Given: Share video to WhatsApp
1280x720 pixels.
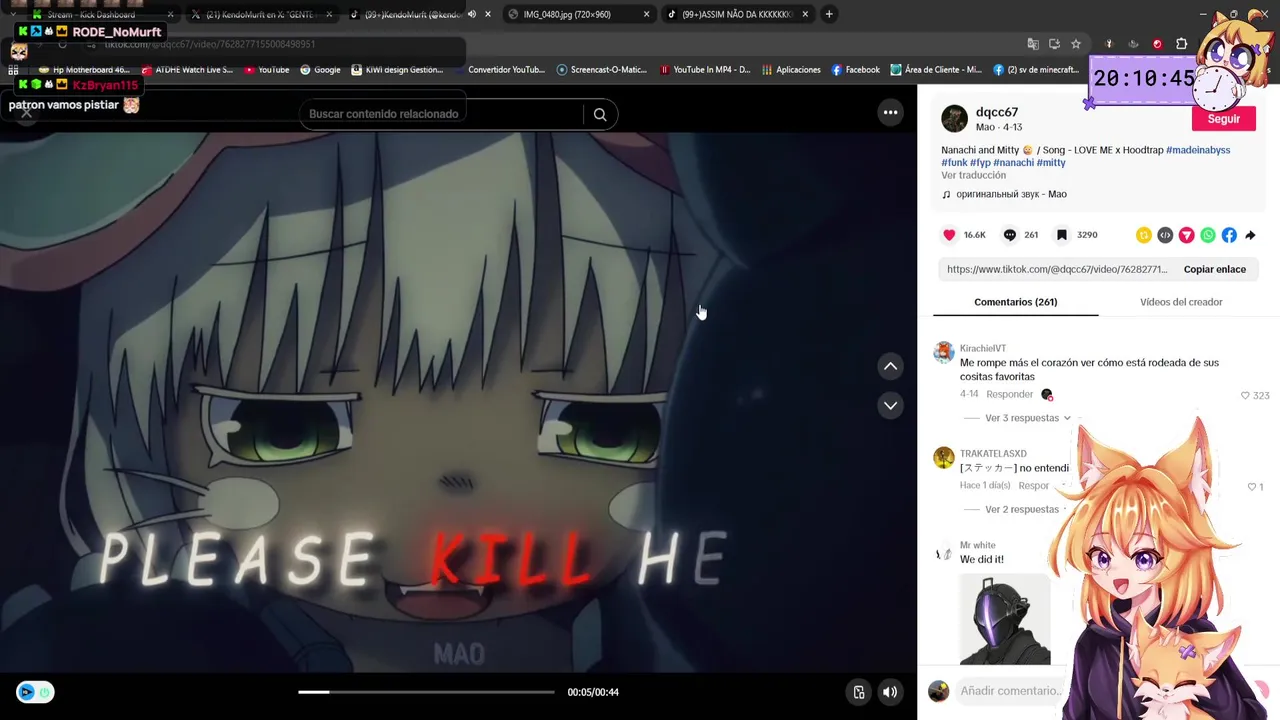Looking at the screenshot, I should point(1208,235).
